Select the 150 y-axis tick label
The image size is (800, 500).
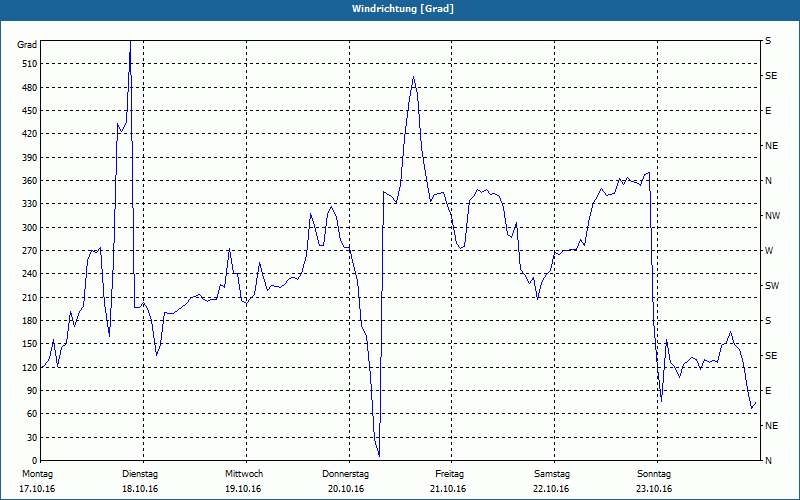coord(30,344)
